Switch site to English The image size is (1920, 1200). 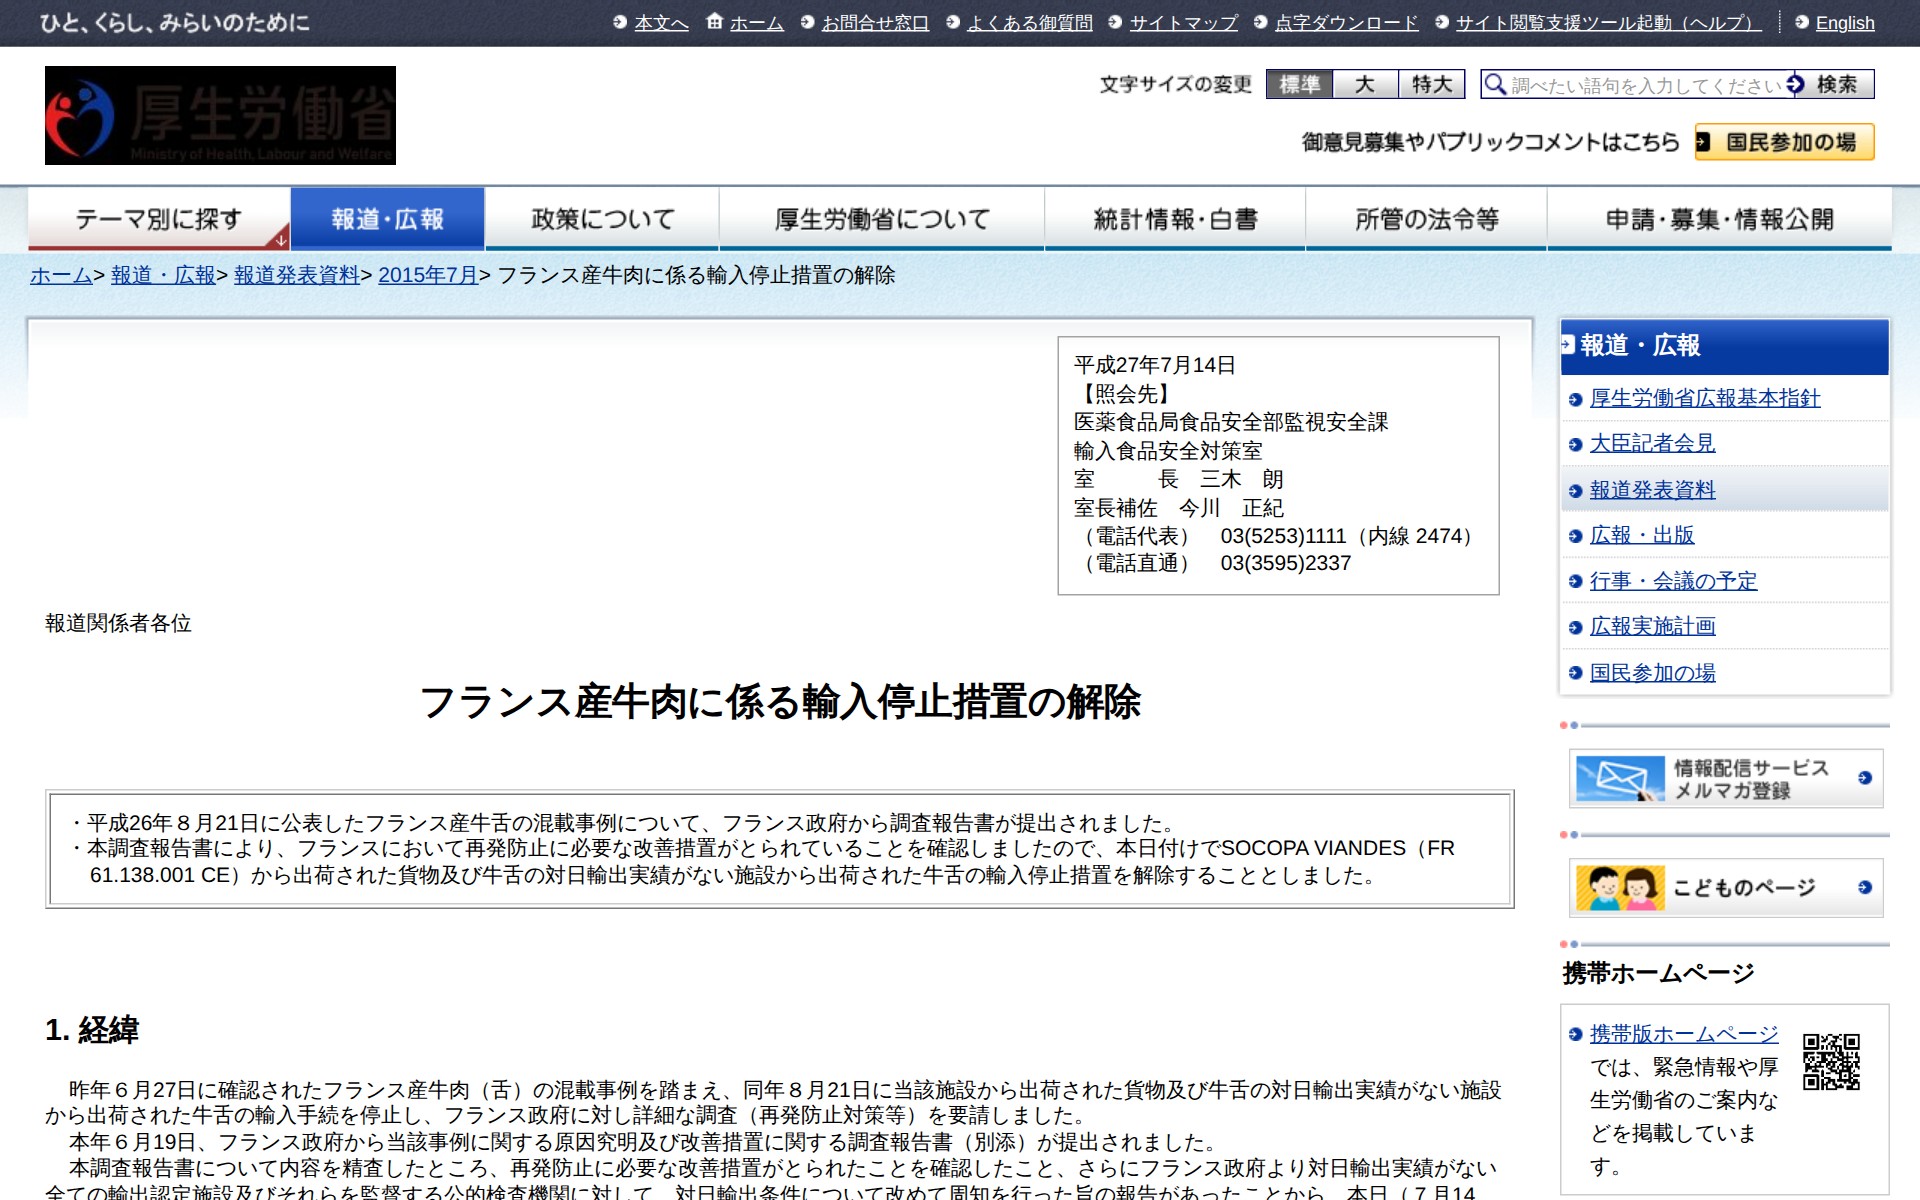(x=1844, y=23)
